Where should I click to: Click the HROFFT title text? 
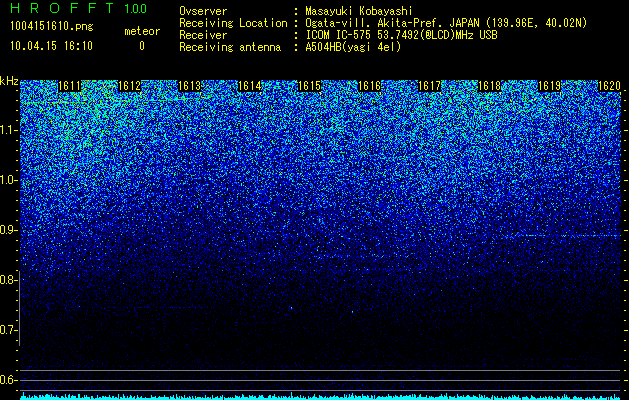pos(62,8)
